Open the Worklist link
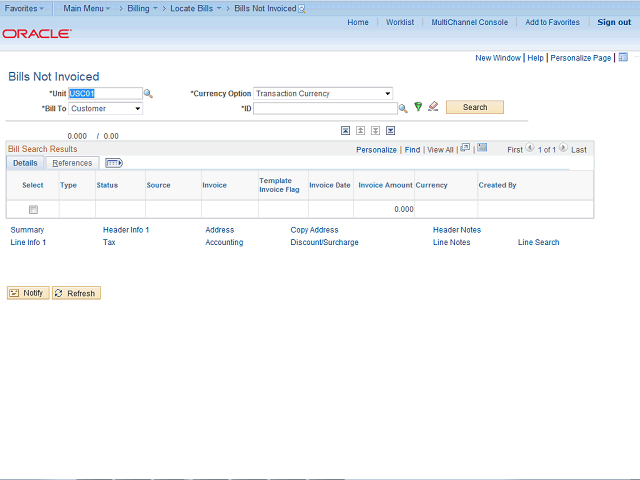The width and height of the screenshot is (640, 480). pyautogui.click(x=400, y=22)
